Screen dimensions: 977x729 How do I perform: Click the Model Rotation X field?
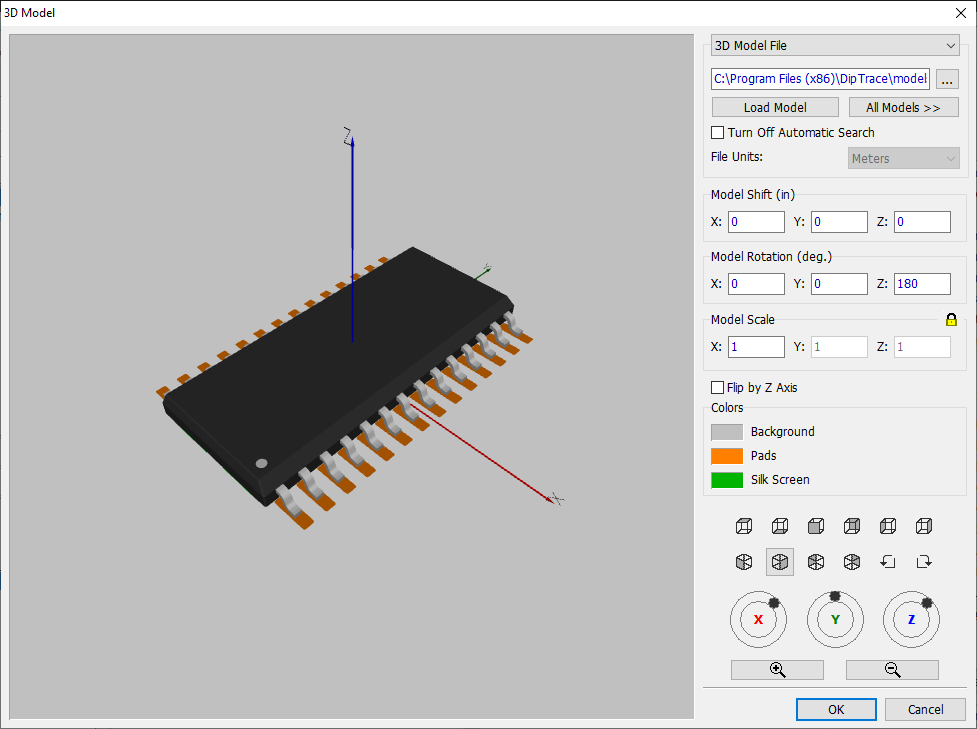(756, 284)
